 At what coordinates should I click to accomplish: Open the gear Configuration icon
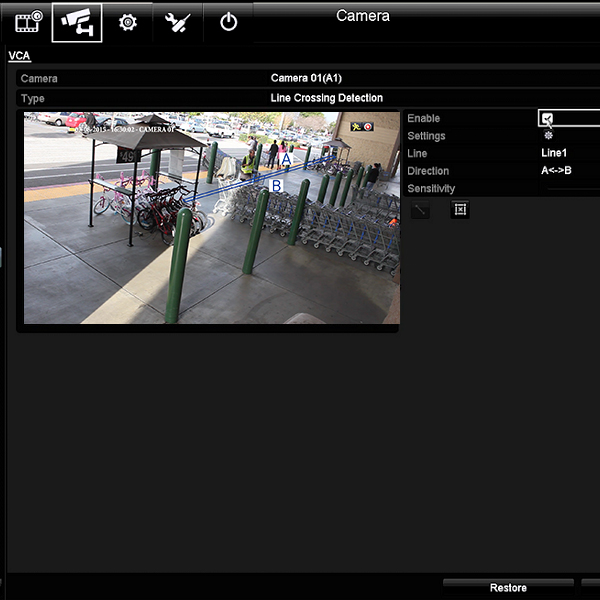tap(127, 21)
